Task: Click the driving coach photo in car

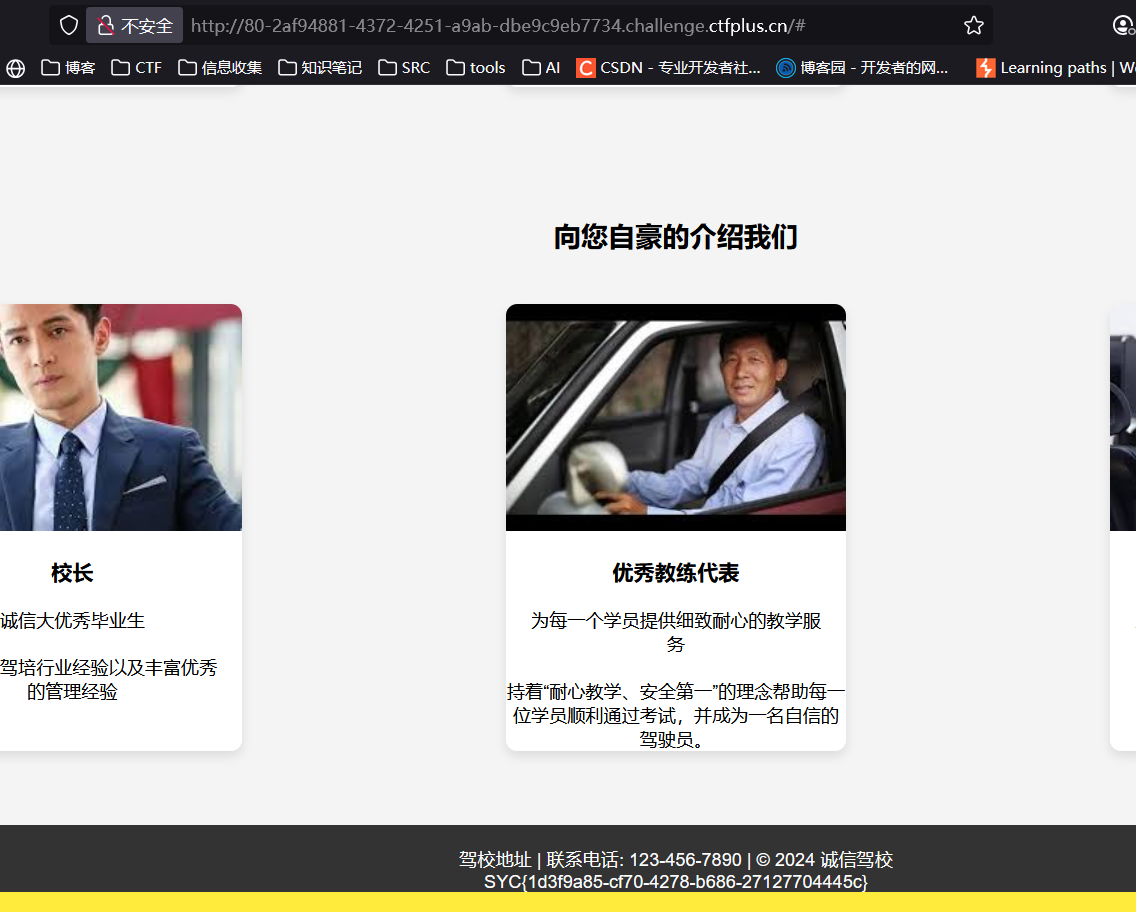Action: [676, 417]
